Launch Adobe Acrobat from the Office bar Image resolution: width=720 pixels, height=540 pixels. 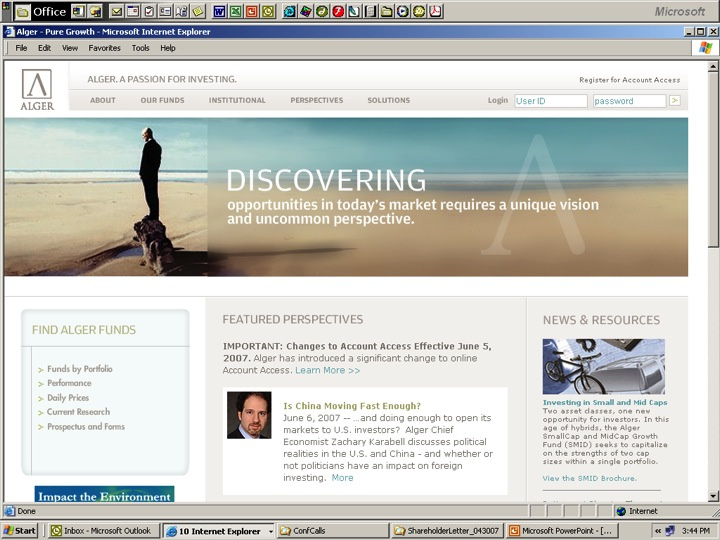click(436, 11)
